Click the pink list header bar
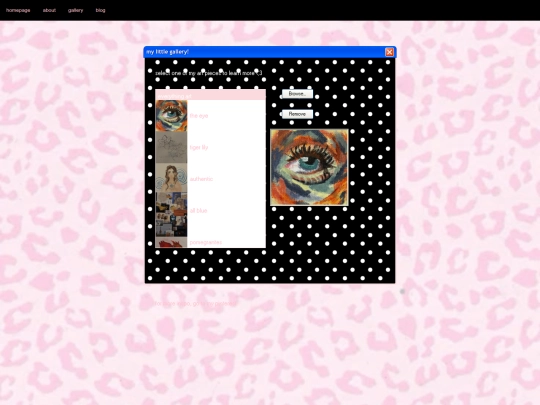 click(x=210, y=95)
